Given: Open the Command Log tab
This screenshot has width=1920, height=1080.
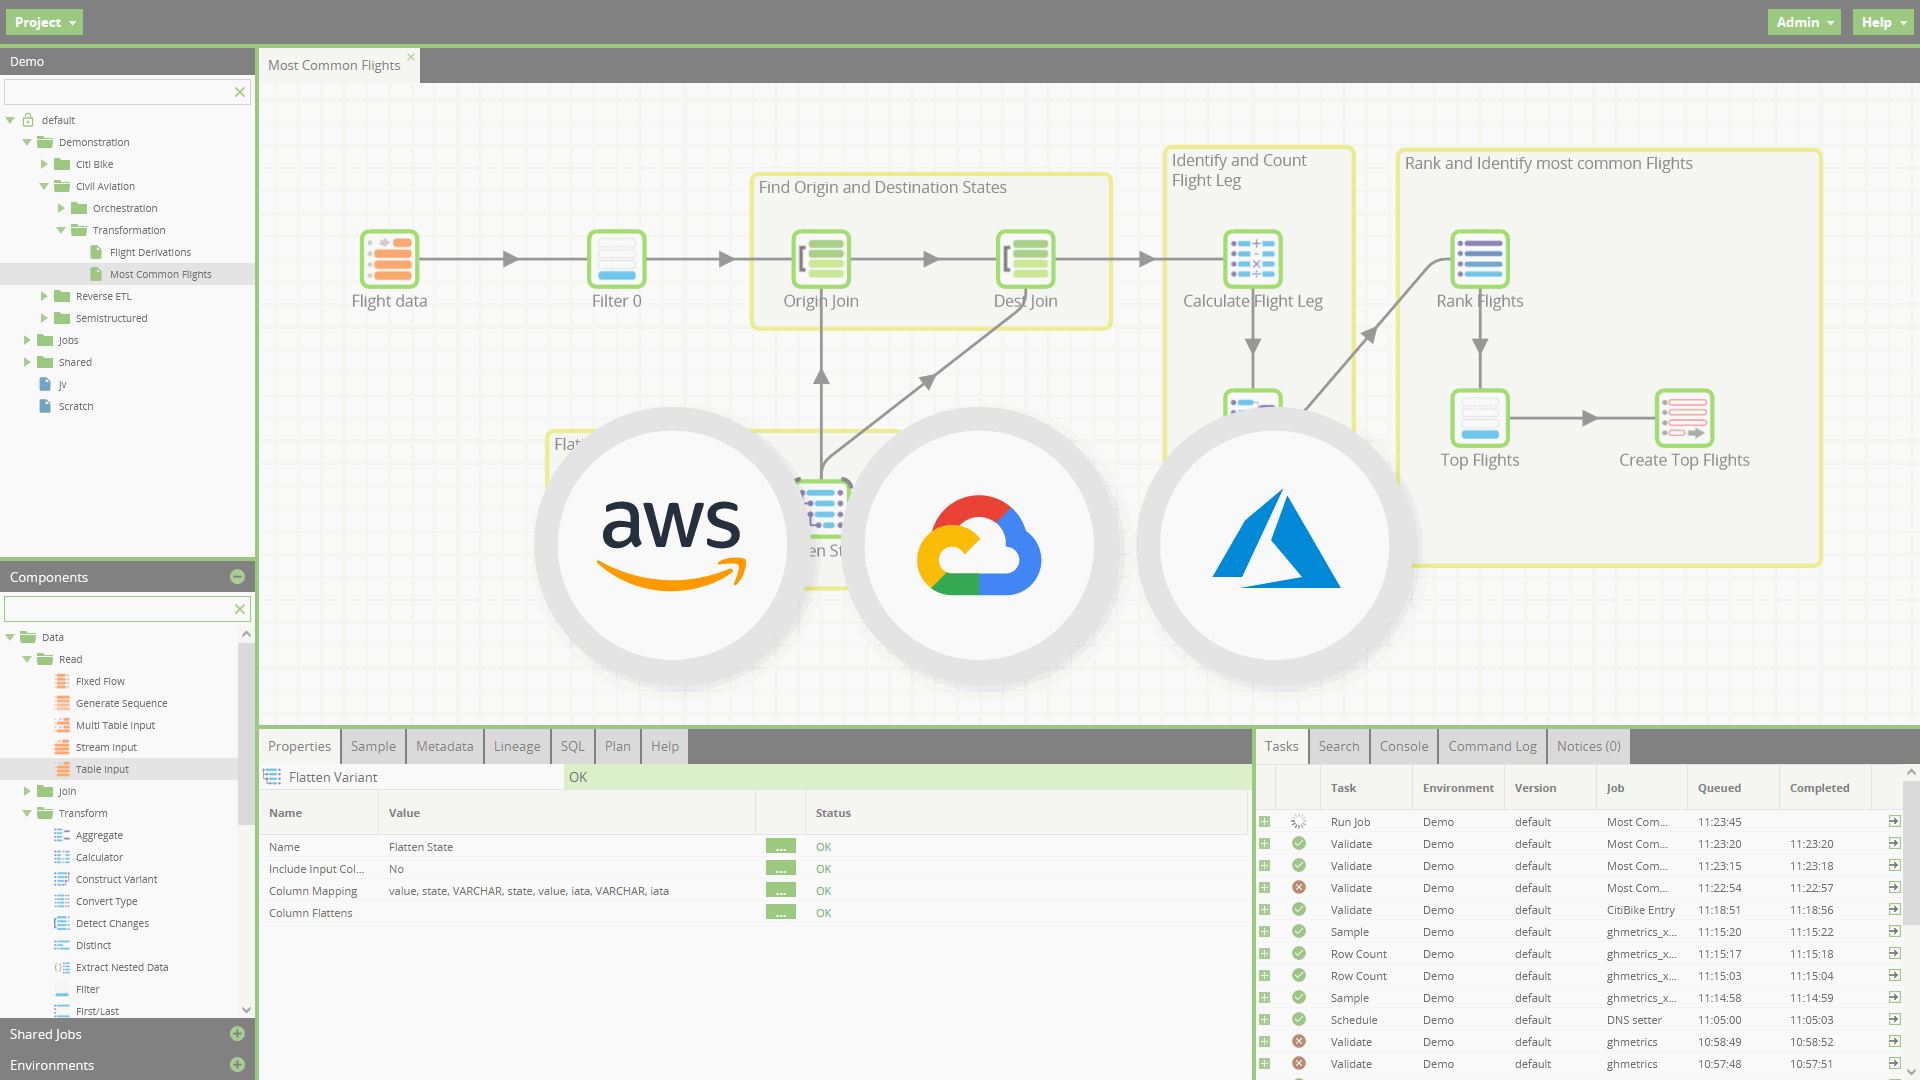Looking at the screenshot, I should pyautogui.click(x=1491, y=746).
